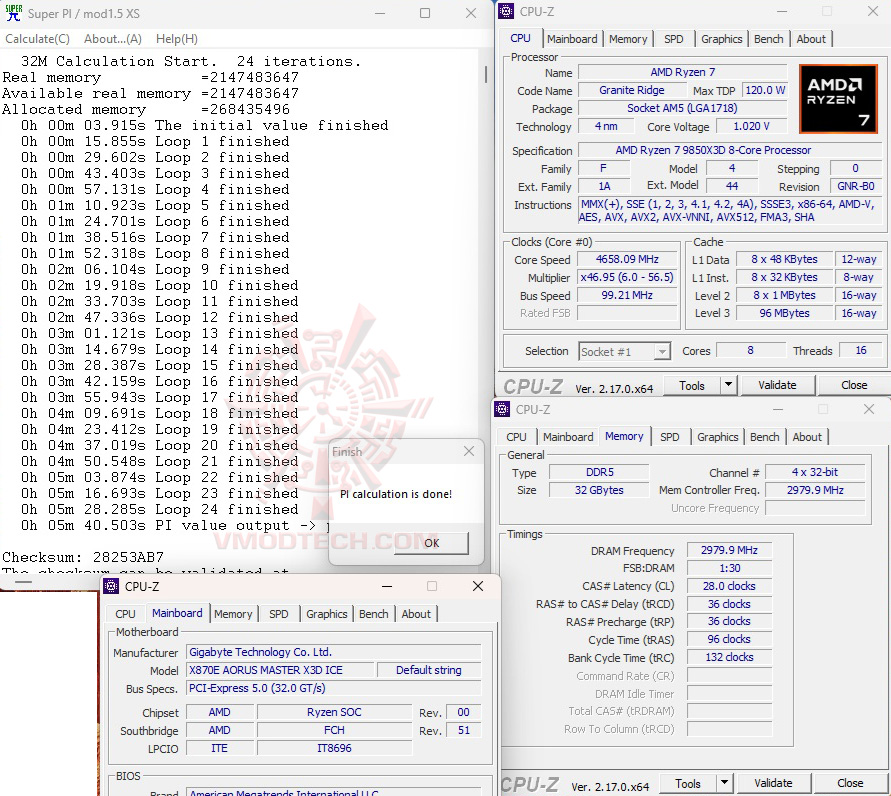Close the Finish dialog with its X
The height and width of the screenshot is (796, 891).
coord(469,451)
